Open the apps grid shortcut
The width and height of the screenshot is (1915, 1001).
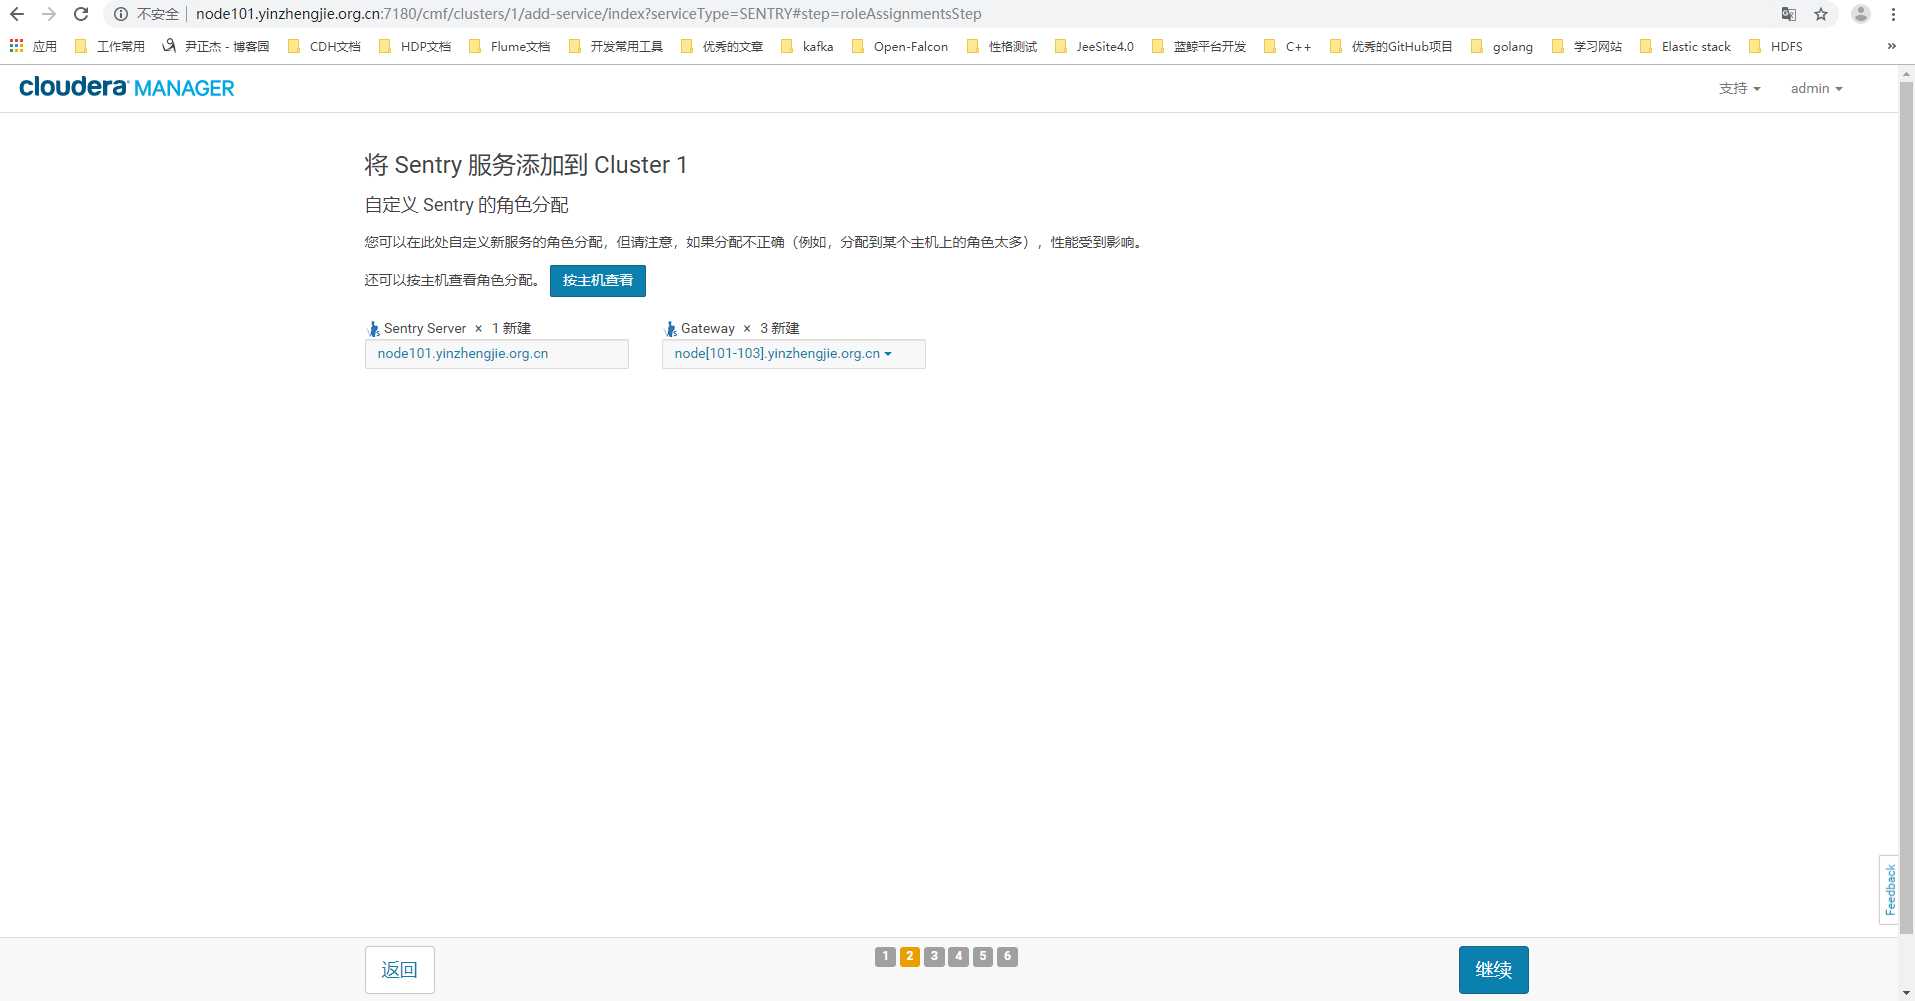pyautogui.click(x=33, y=46)
